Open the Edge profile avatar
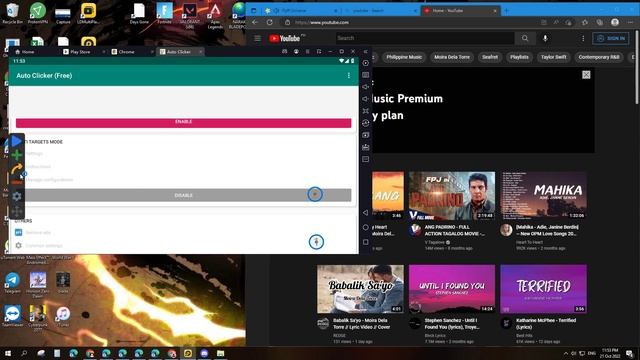This screenshot has width=640, height=360. point(615,22)
